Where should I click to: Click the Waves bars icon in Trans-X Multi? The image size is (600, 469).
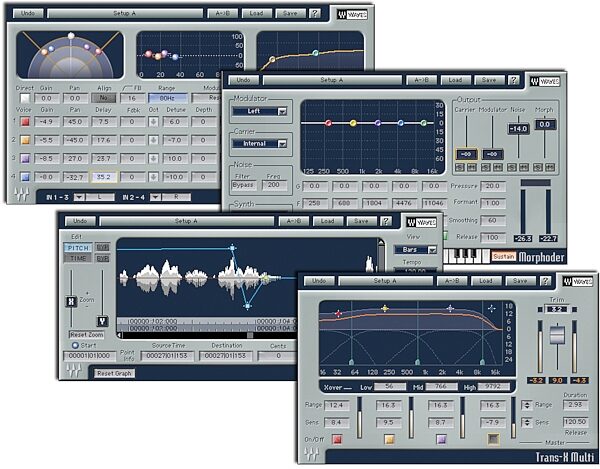tap(312, 454)
